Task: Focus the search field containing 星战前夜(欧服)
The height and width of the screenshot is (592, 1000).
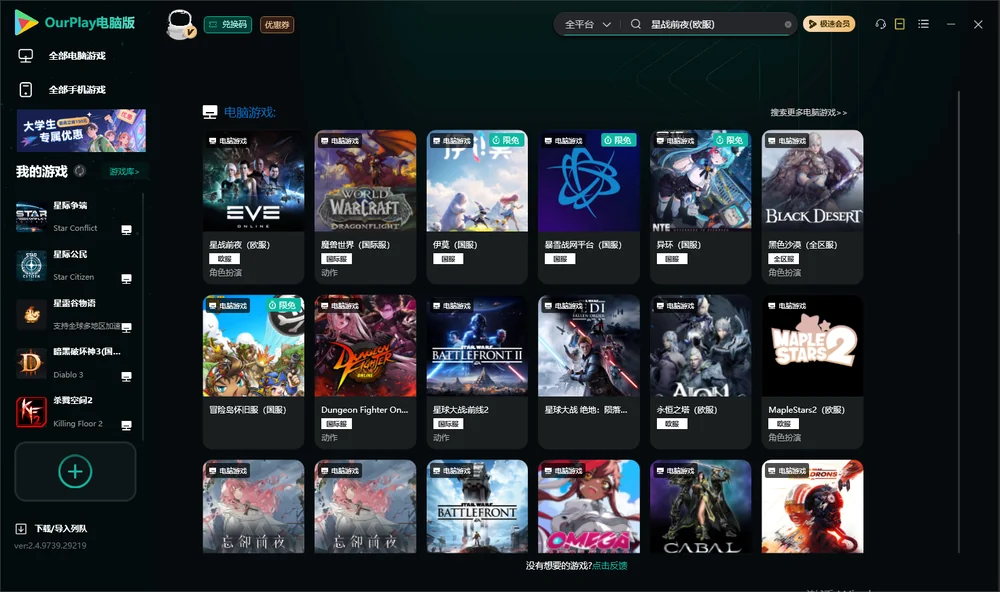Action: (713, 24)
